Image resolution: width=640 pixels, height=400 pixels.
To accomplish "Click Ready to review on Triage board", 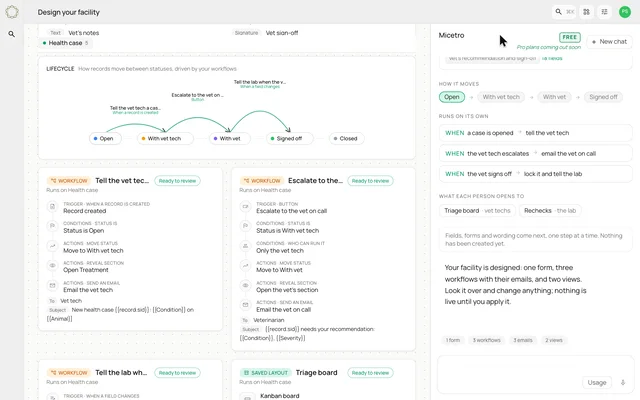I will tap(370, 373).
